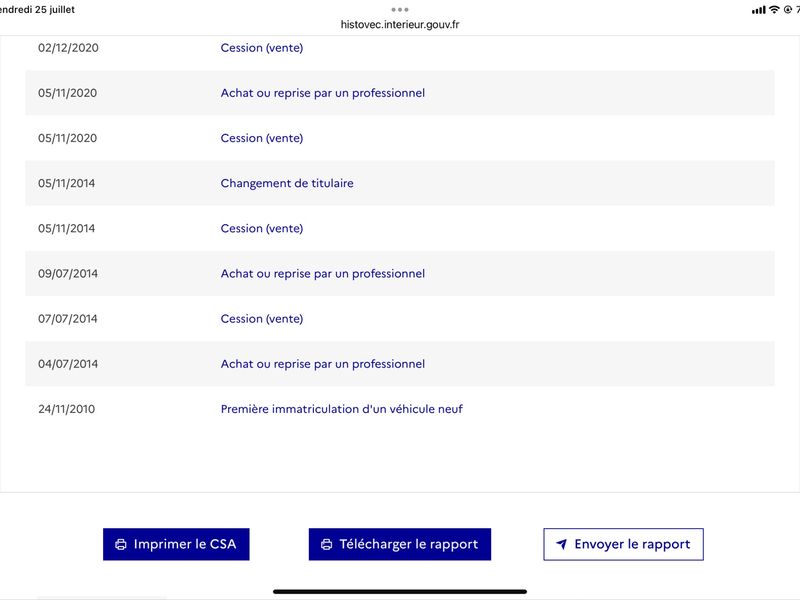The width and height of the screenshot is (800, 600).
Task: Tap the histovec.interieur.gouv.fr address bar
Action: (x=399, y=24)
